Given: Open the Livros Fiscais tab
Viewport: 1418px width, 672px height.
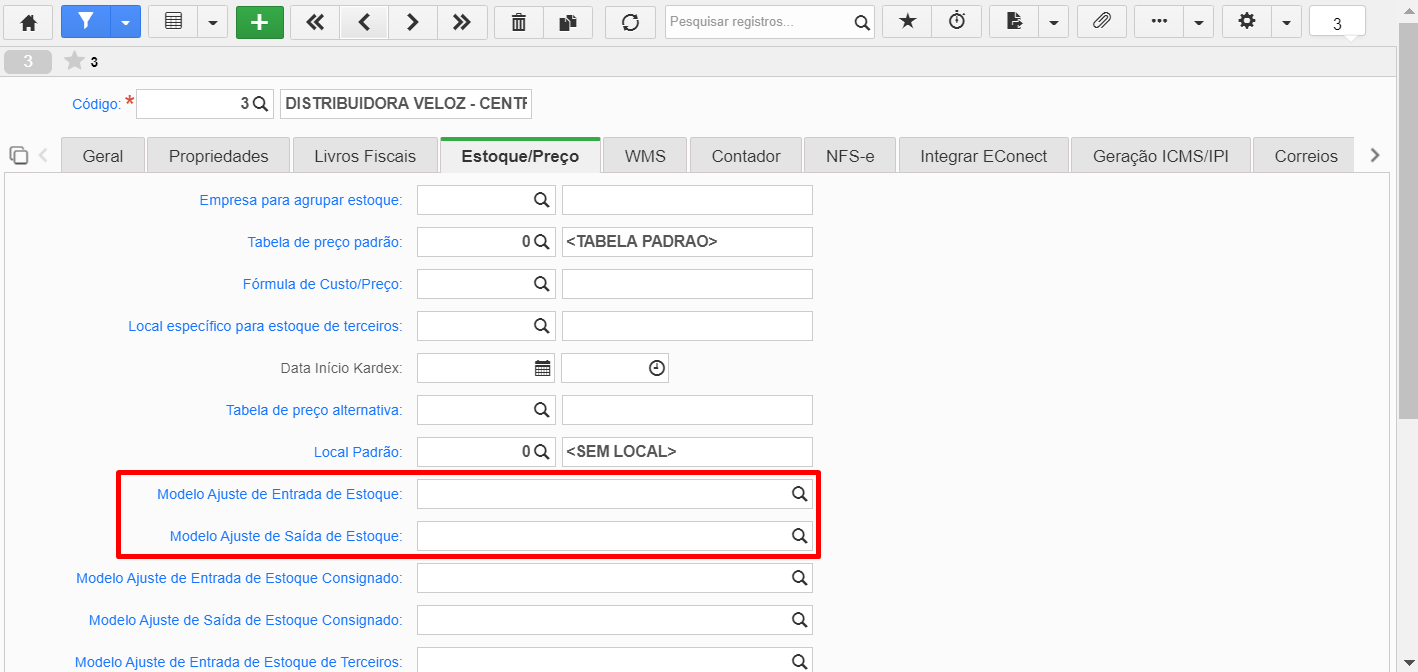Looking at the screenshot, I should click(365, 156).
